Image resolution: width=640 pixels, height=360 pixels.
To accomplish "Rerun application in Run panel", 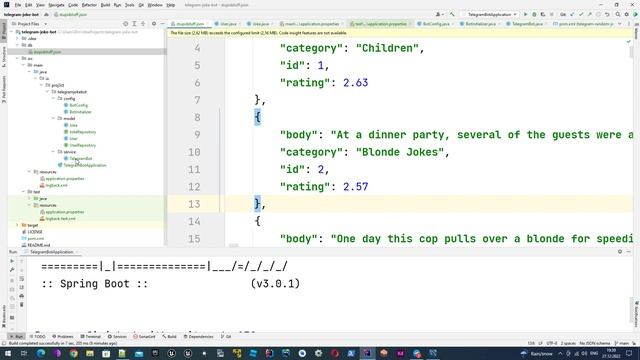I will coord(12,261).
